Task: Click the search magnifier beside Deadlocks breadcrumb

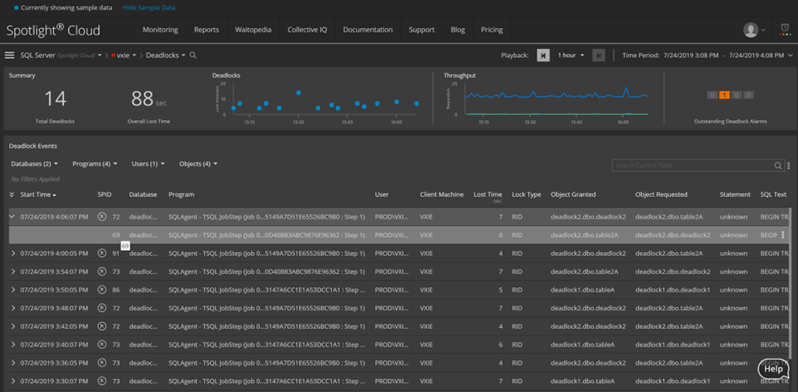Action: pyautogui.click(x=193, y=55)
